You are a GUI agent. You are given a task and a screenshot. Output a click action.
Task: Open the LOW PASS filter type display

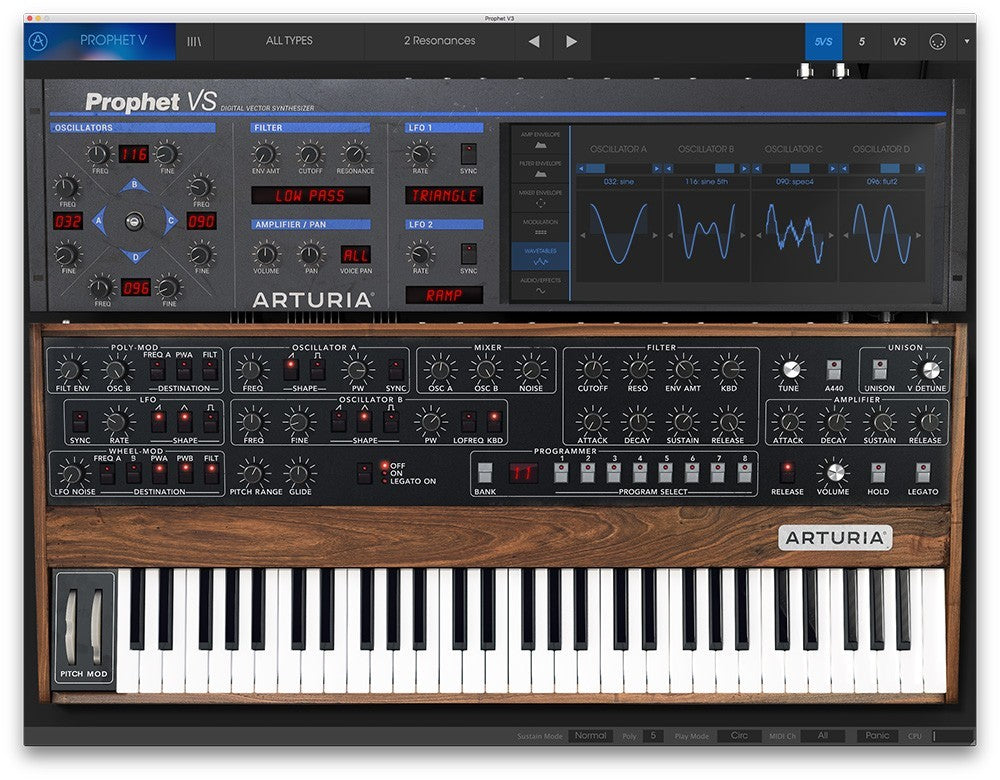[x=310, y=196]
